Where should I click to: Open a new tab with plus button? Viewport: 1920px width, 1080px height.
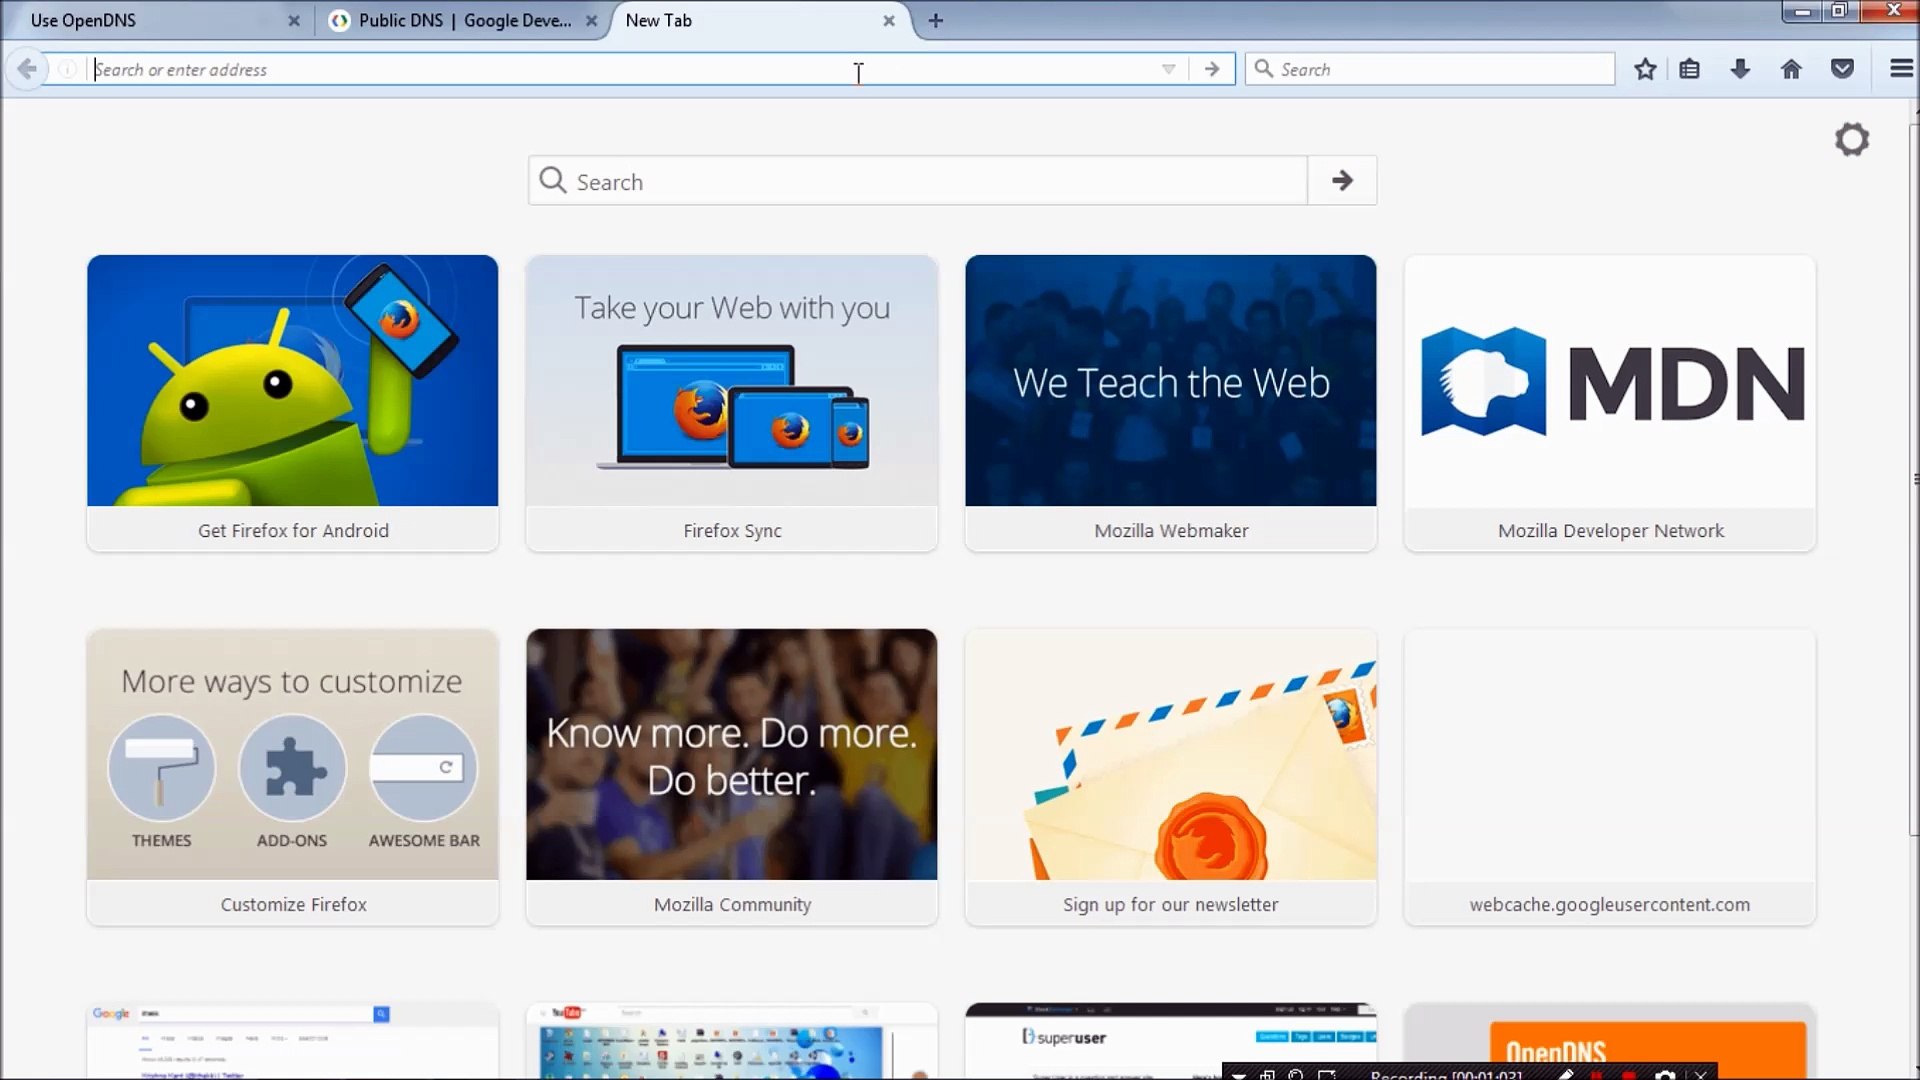[x=936, y=20]
